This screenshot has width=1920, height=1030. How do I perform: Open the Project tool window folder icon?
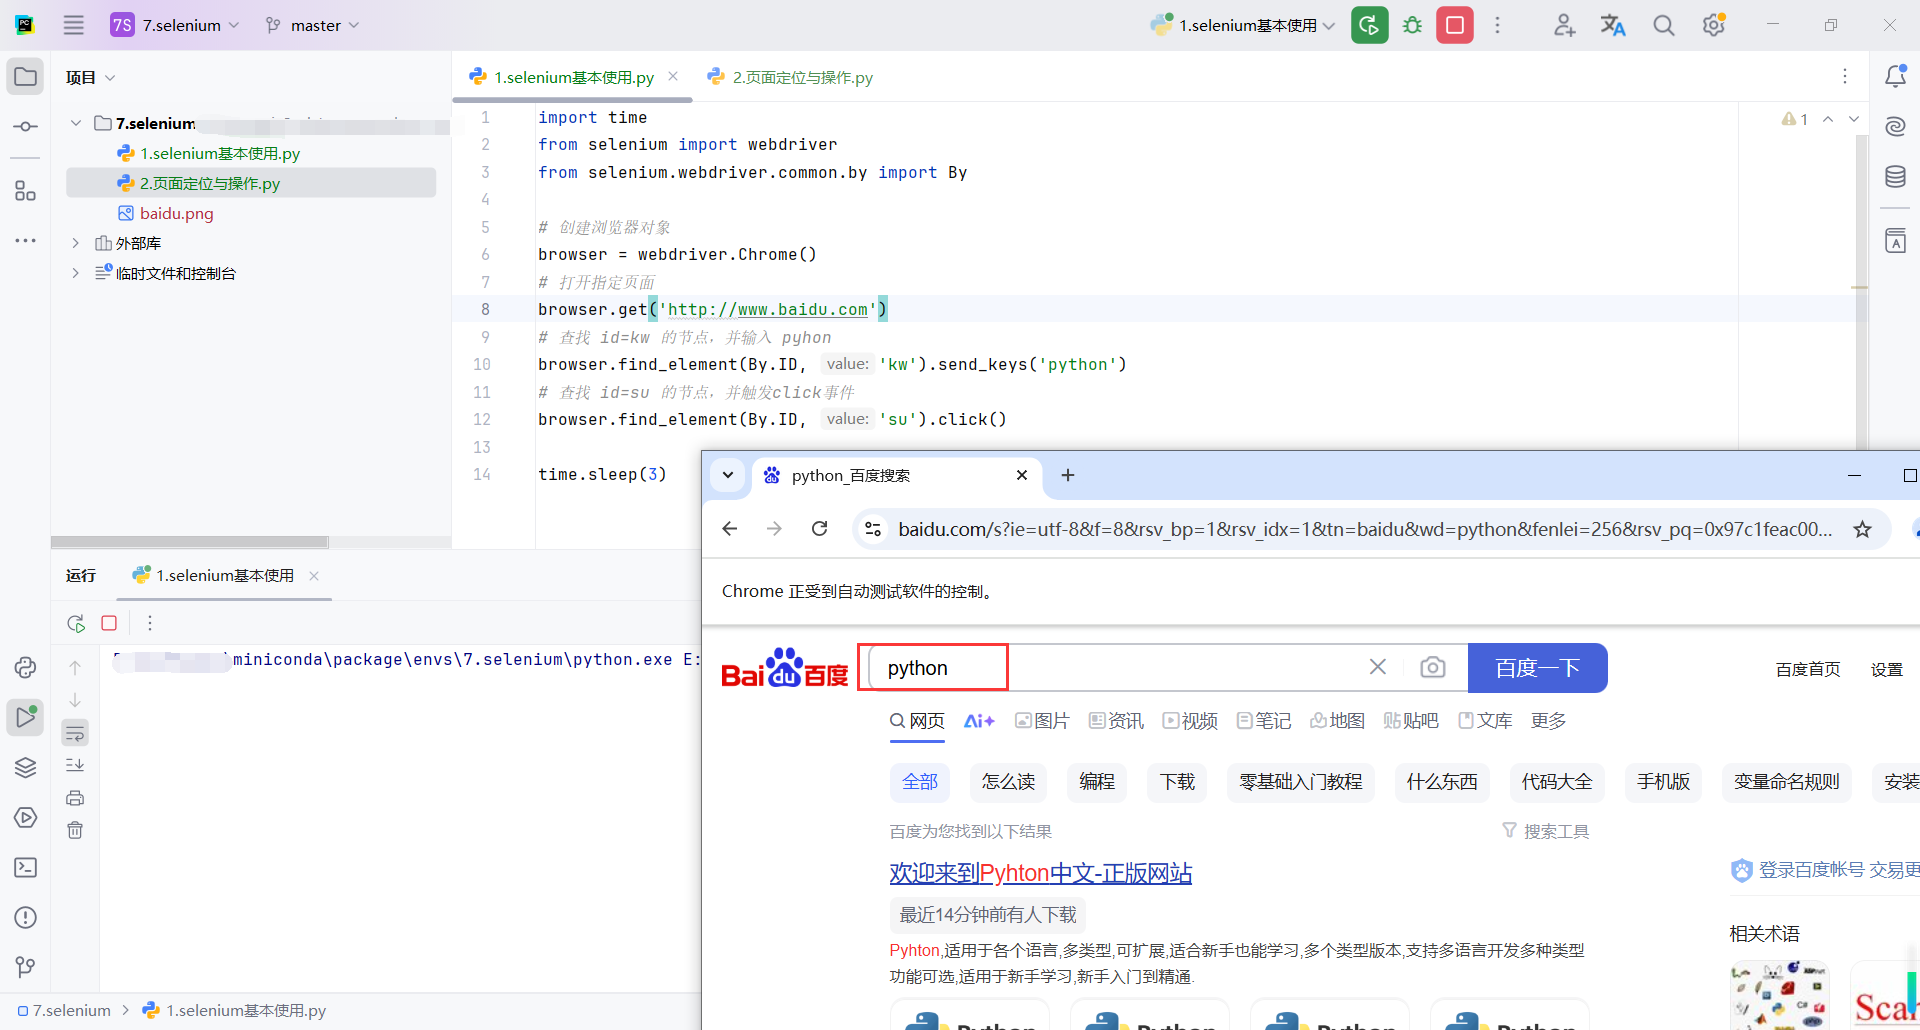point(25,77)
